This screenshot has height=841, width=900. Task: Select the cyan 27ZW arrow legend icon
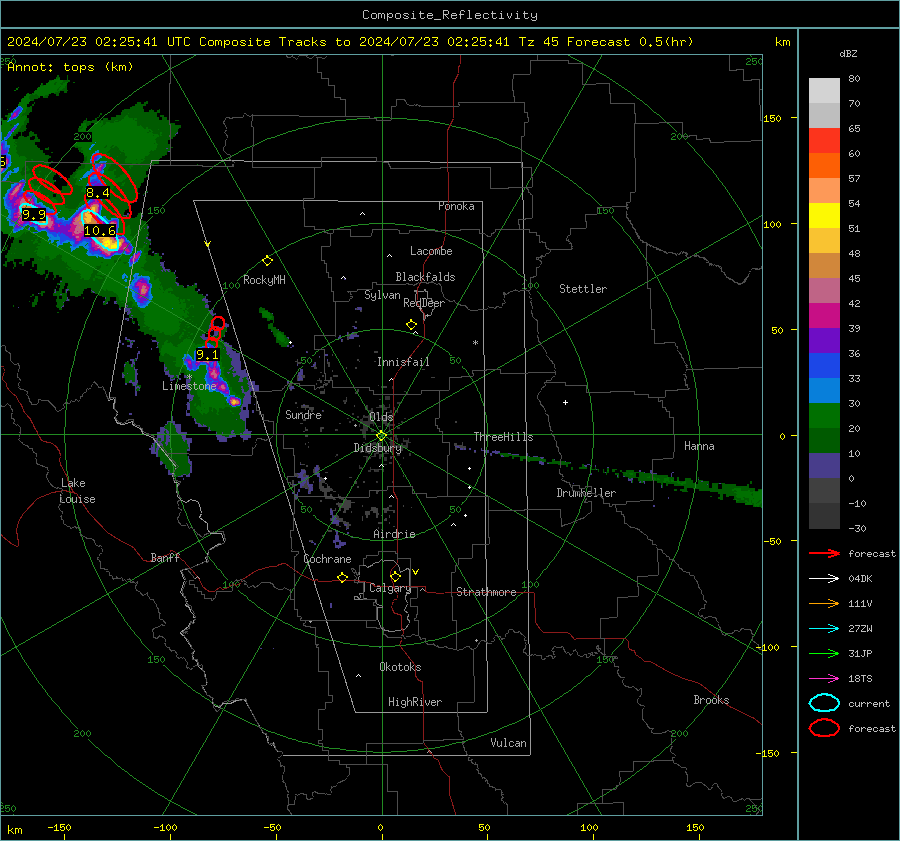pos(824,629)
